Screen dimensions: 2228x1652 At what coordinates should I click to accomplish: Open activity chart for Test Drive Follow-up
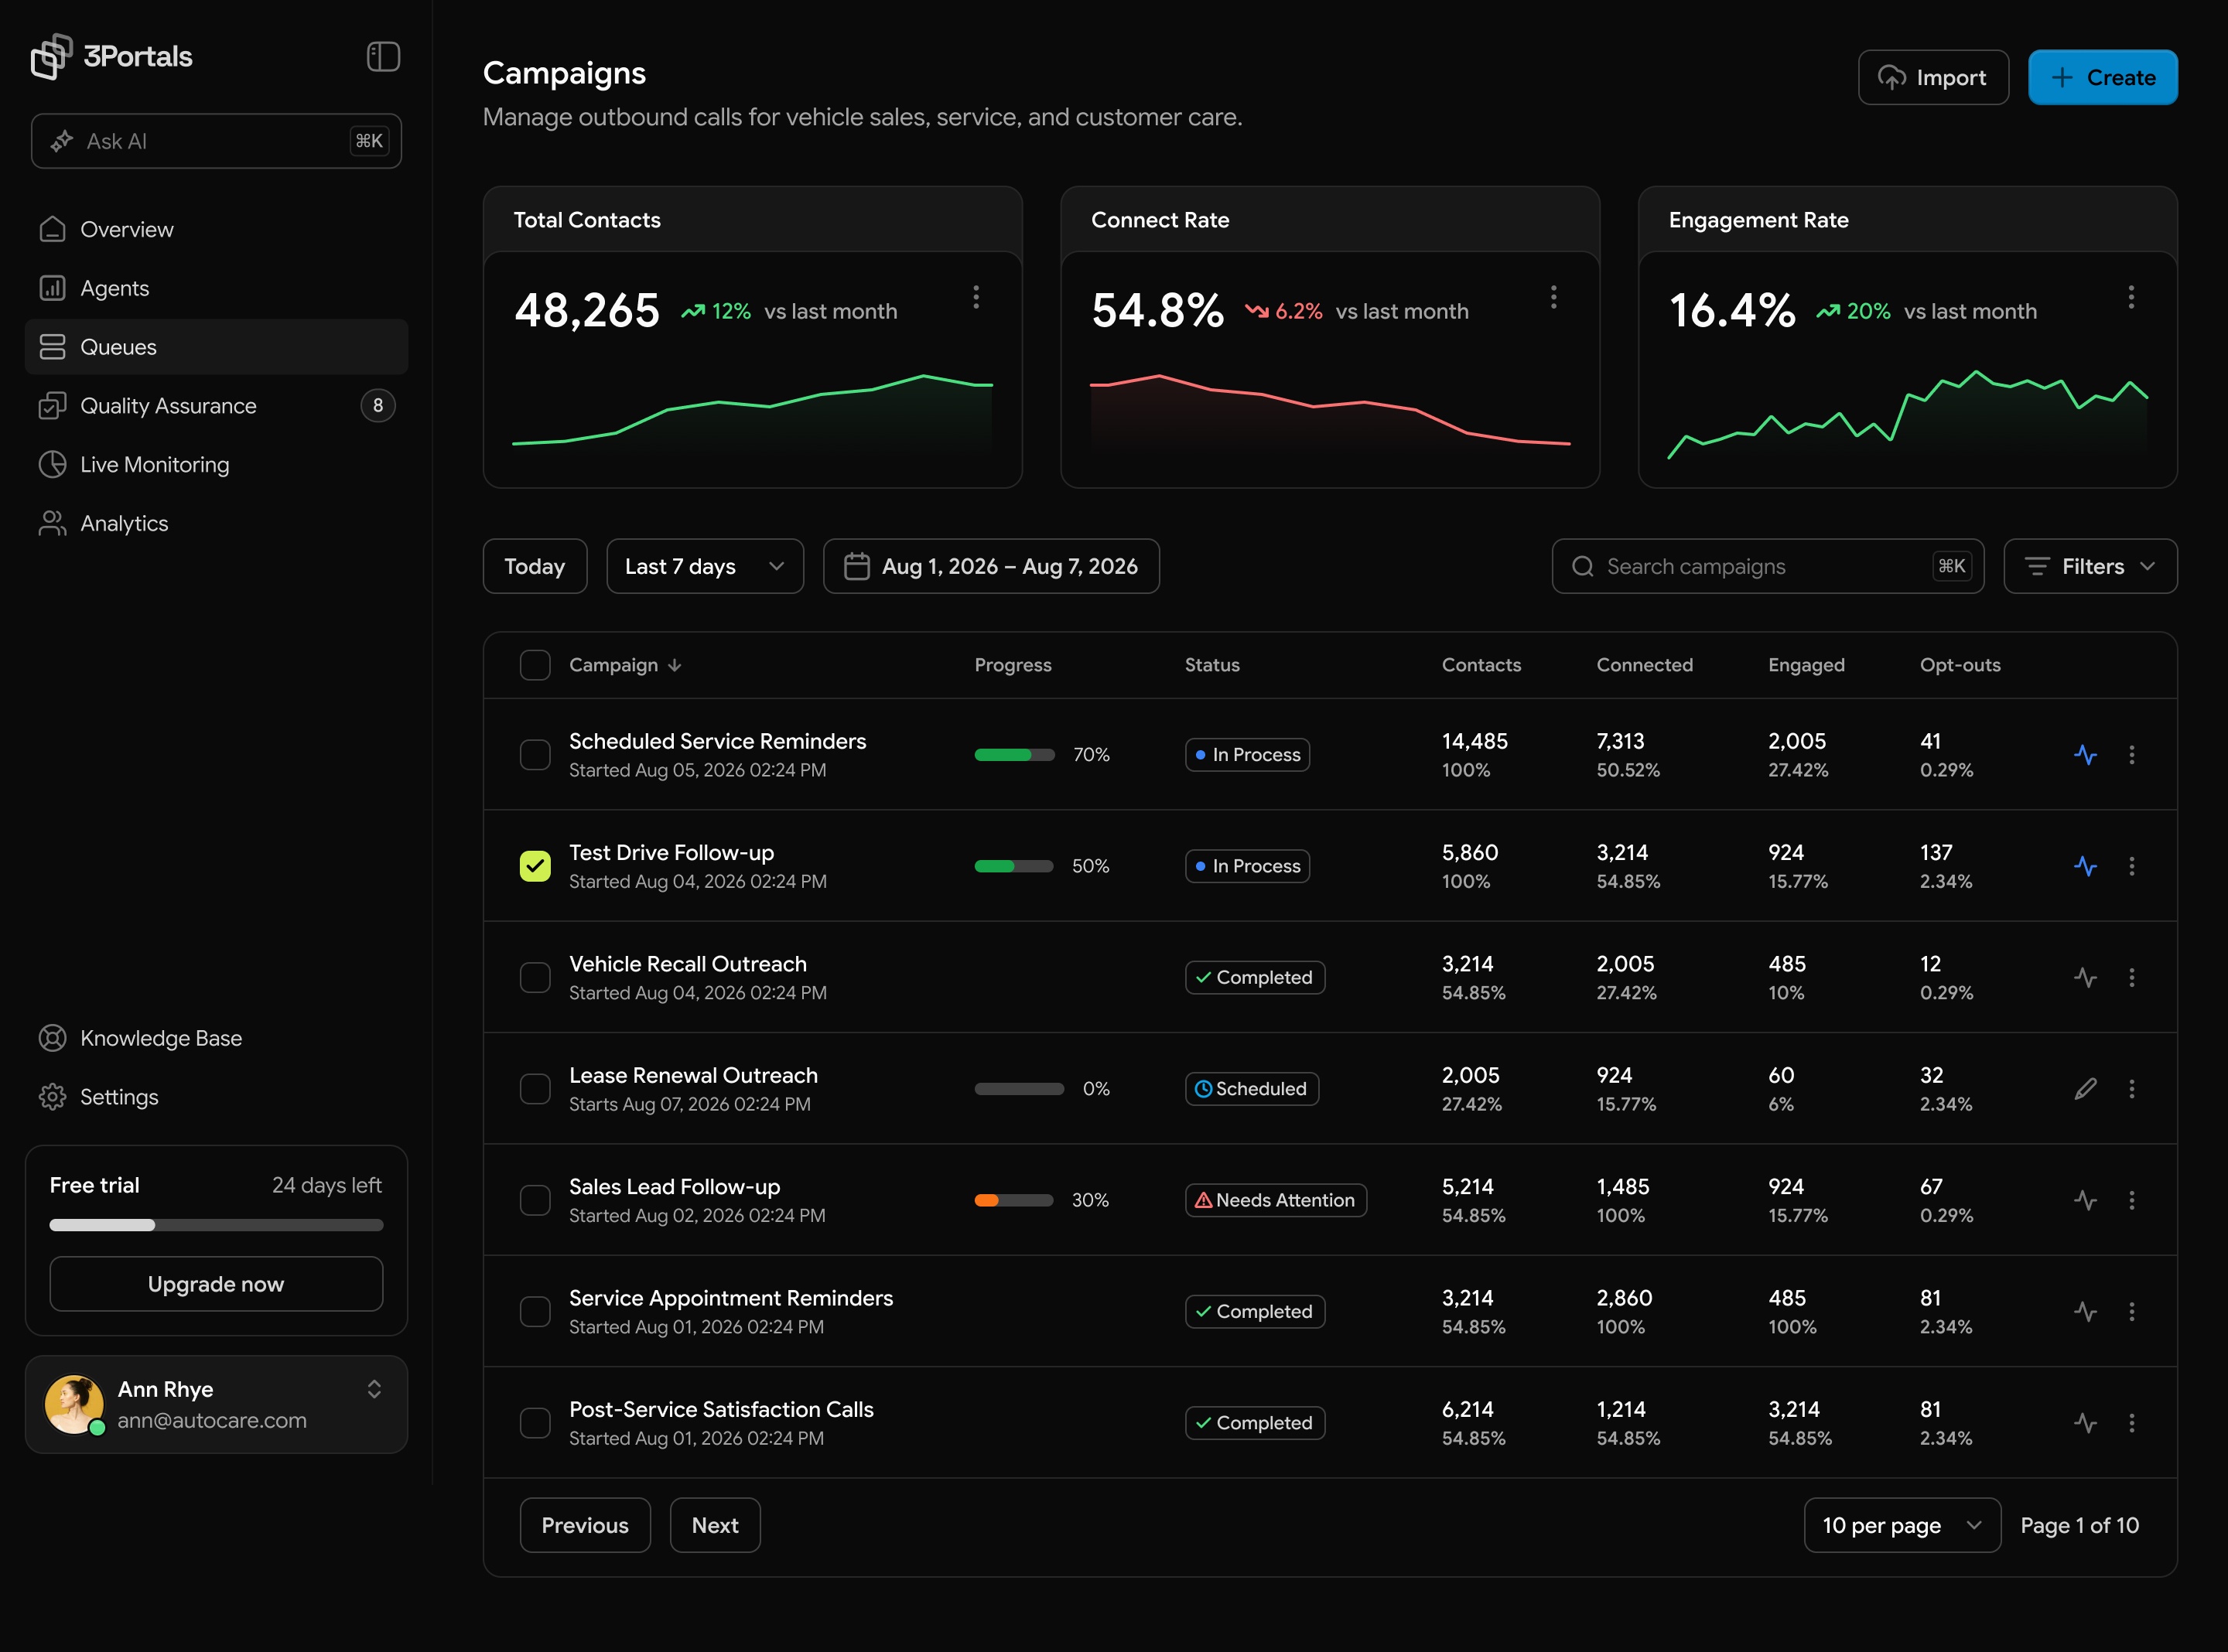pos(2085,866)
